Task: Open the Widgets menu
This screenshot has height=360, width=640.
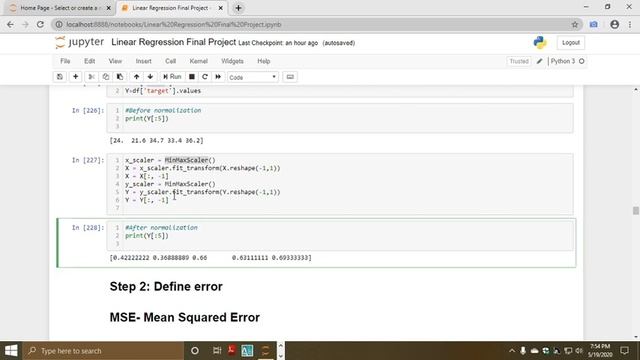Action: point(232,61)
